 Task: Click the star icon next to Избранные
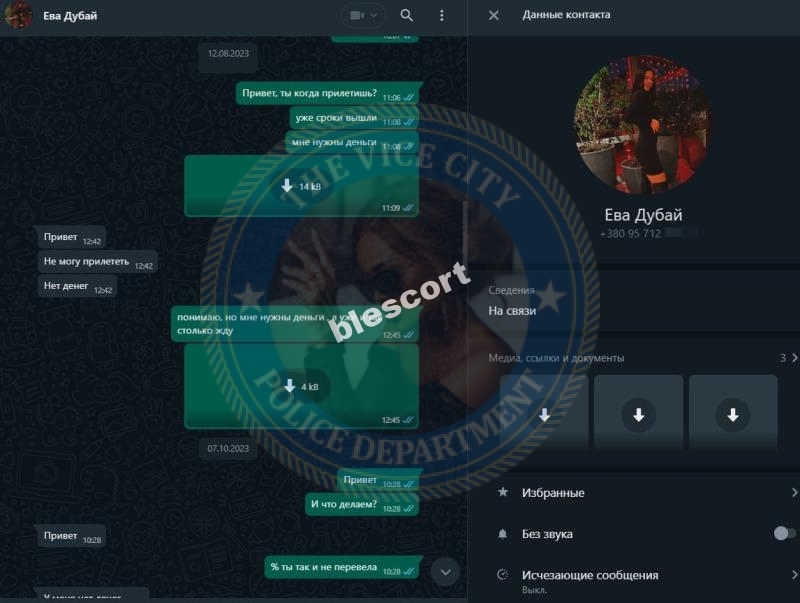[x=503, y=492]
